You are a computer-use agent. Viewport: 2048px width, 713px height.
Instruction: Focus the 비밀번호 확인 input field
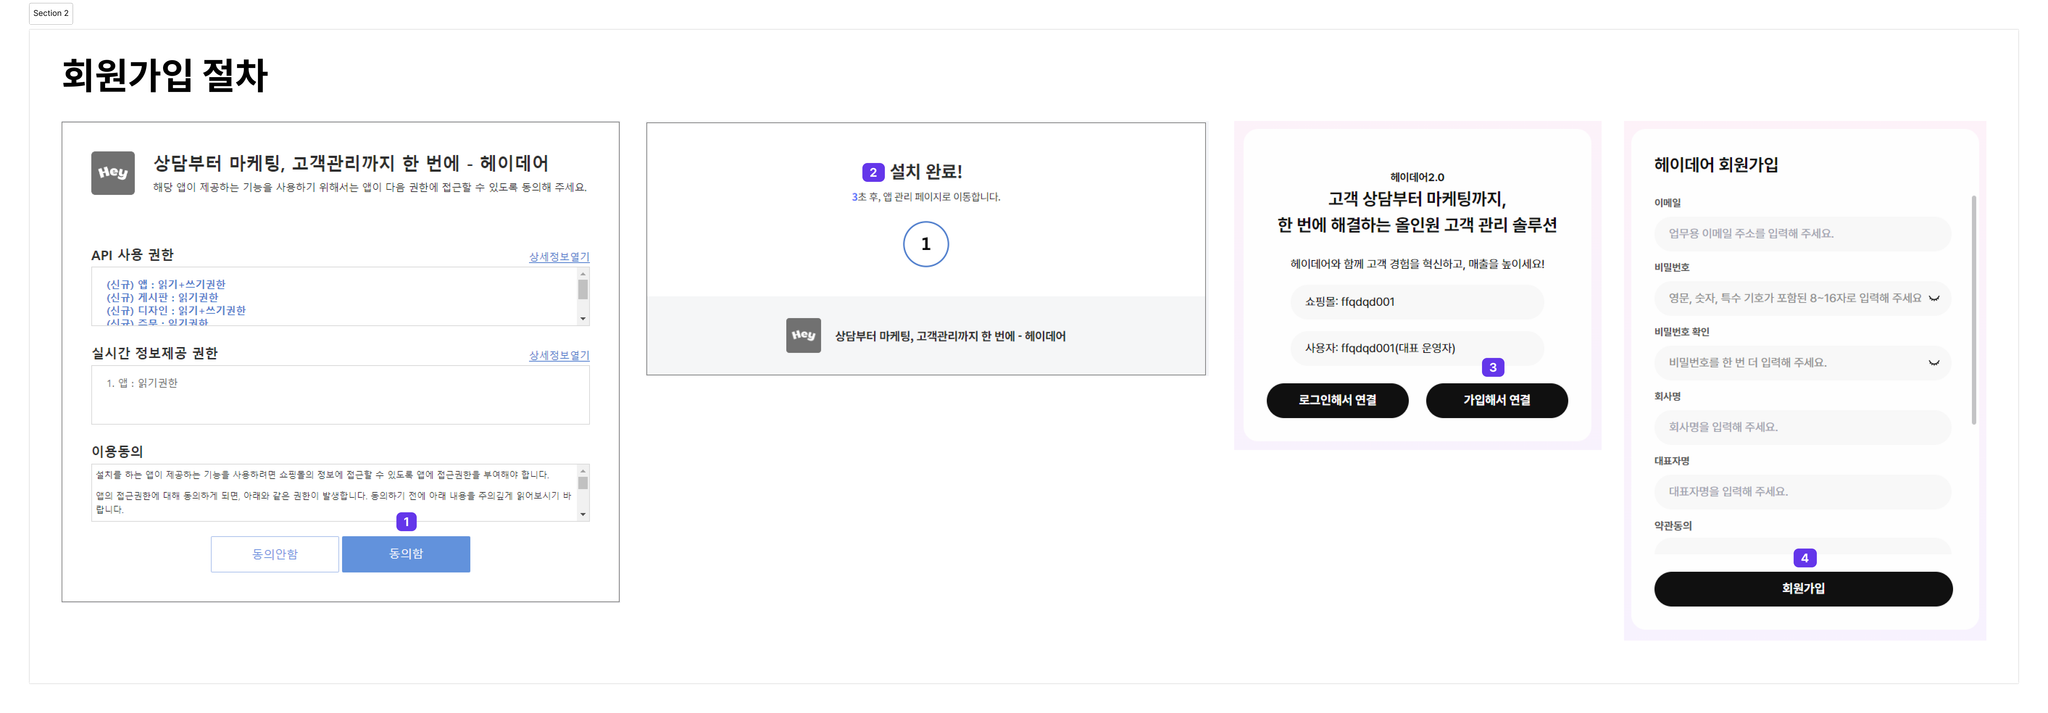pos(1802,363)
